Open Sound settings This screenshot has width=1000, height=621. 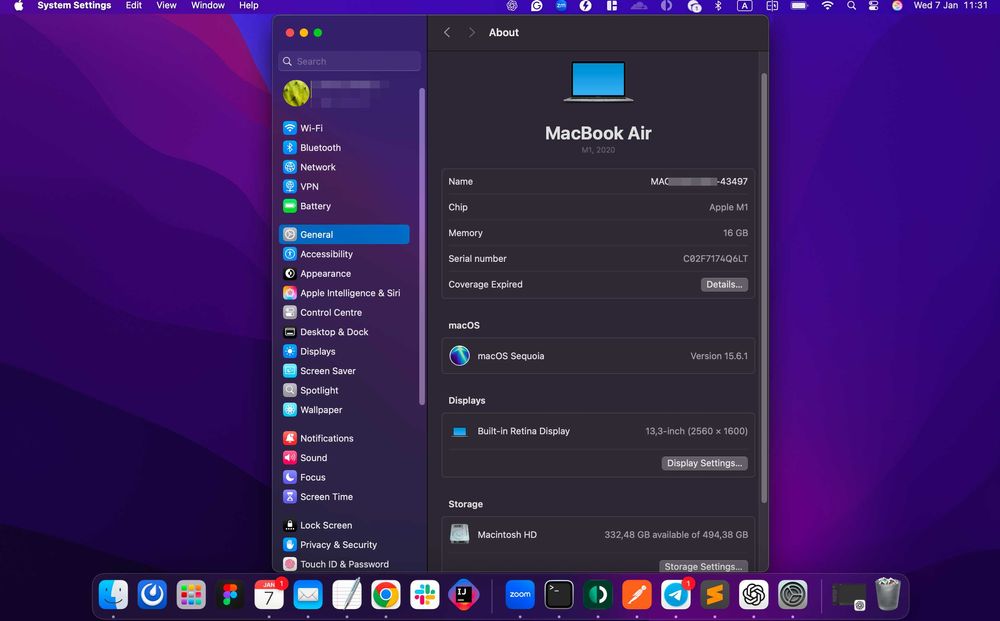[344, 458]
